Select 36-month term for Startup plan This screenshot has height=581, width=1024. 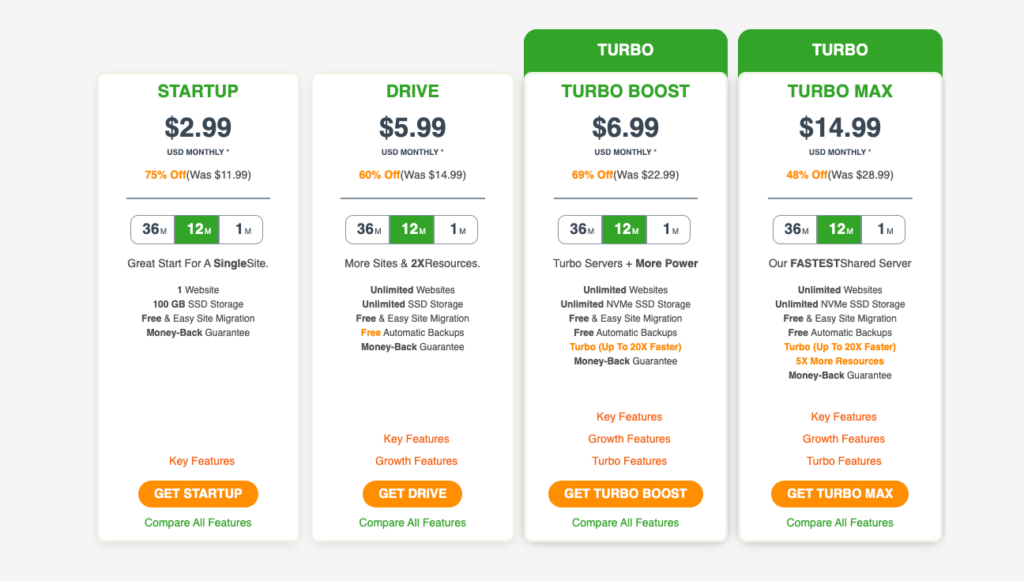[x=153, y=230]
